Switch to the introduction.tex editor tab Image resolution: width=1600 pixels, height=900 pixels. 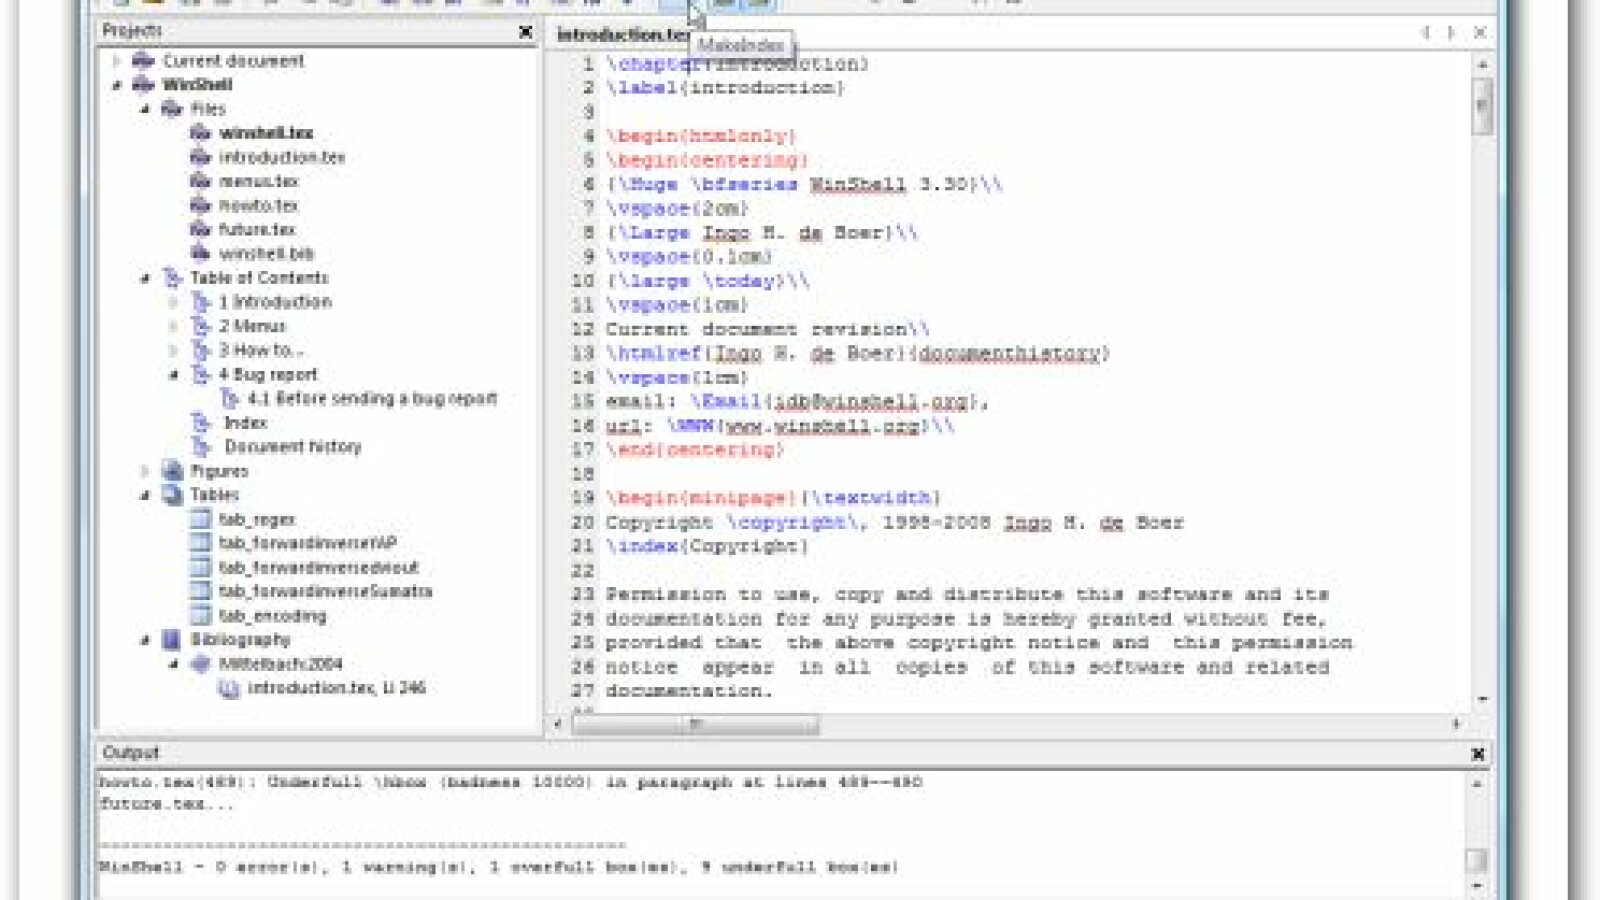pyautogui.click(x=623, y=35)
